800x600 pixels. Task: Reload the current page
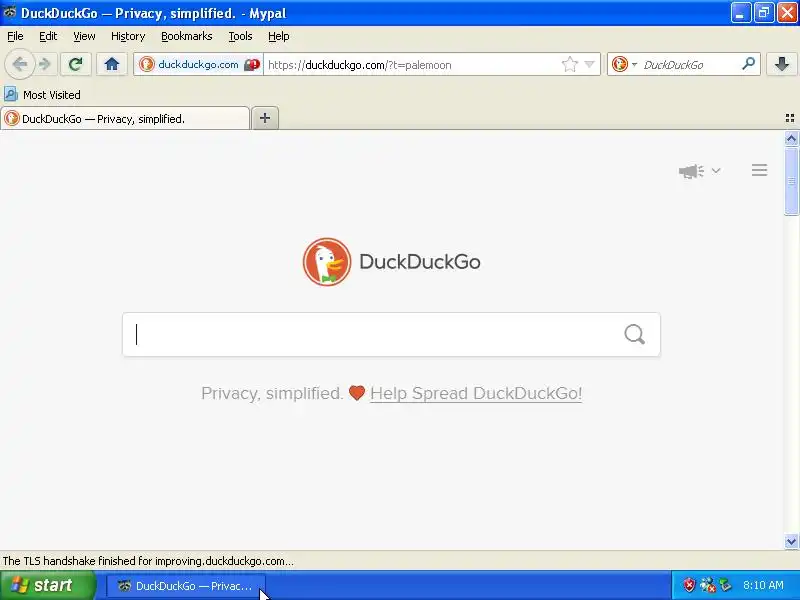tap(76, 64)
